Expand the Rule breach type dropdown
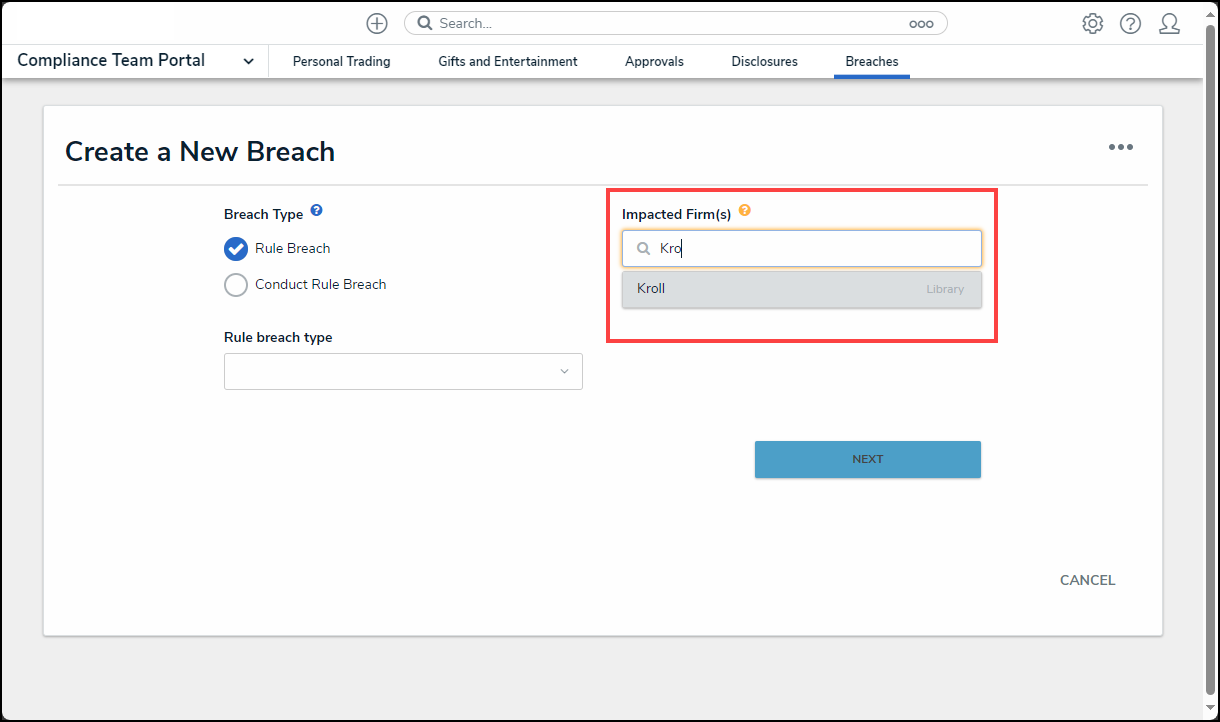This screenshot has width=1220, height=722. pos(403,372)
